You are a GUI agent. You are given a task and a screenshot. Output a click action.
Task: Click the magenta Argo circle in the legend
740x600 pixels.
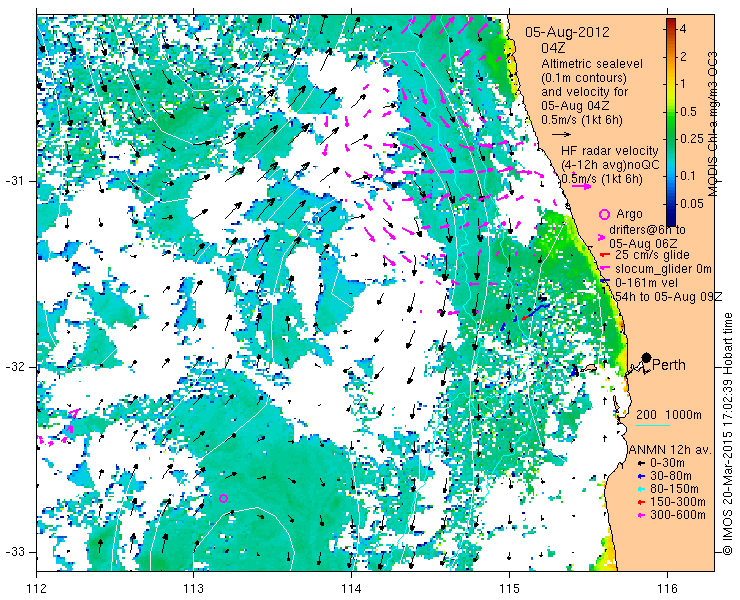coord(604,214)
